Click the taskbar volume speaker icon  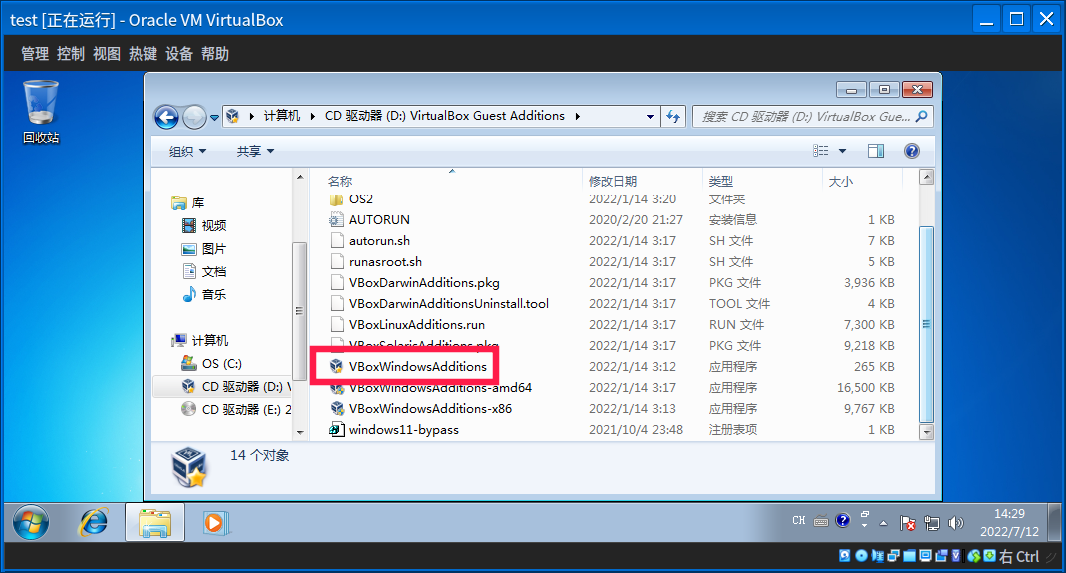pos(955,522)
